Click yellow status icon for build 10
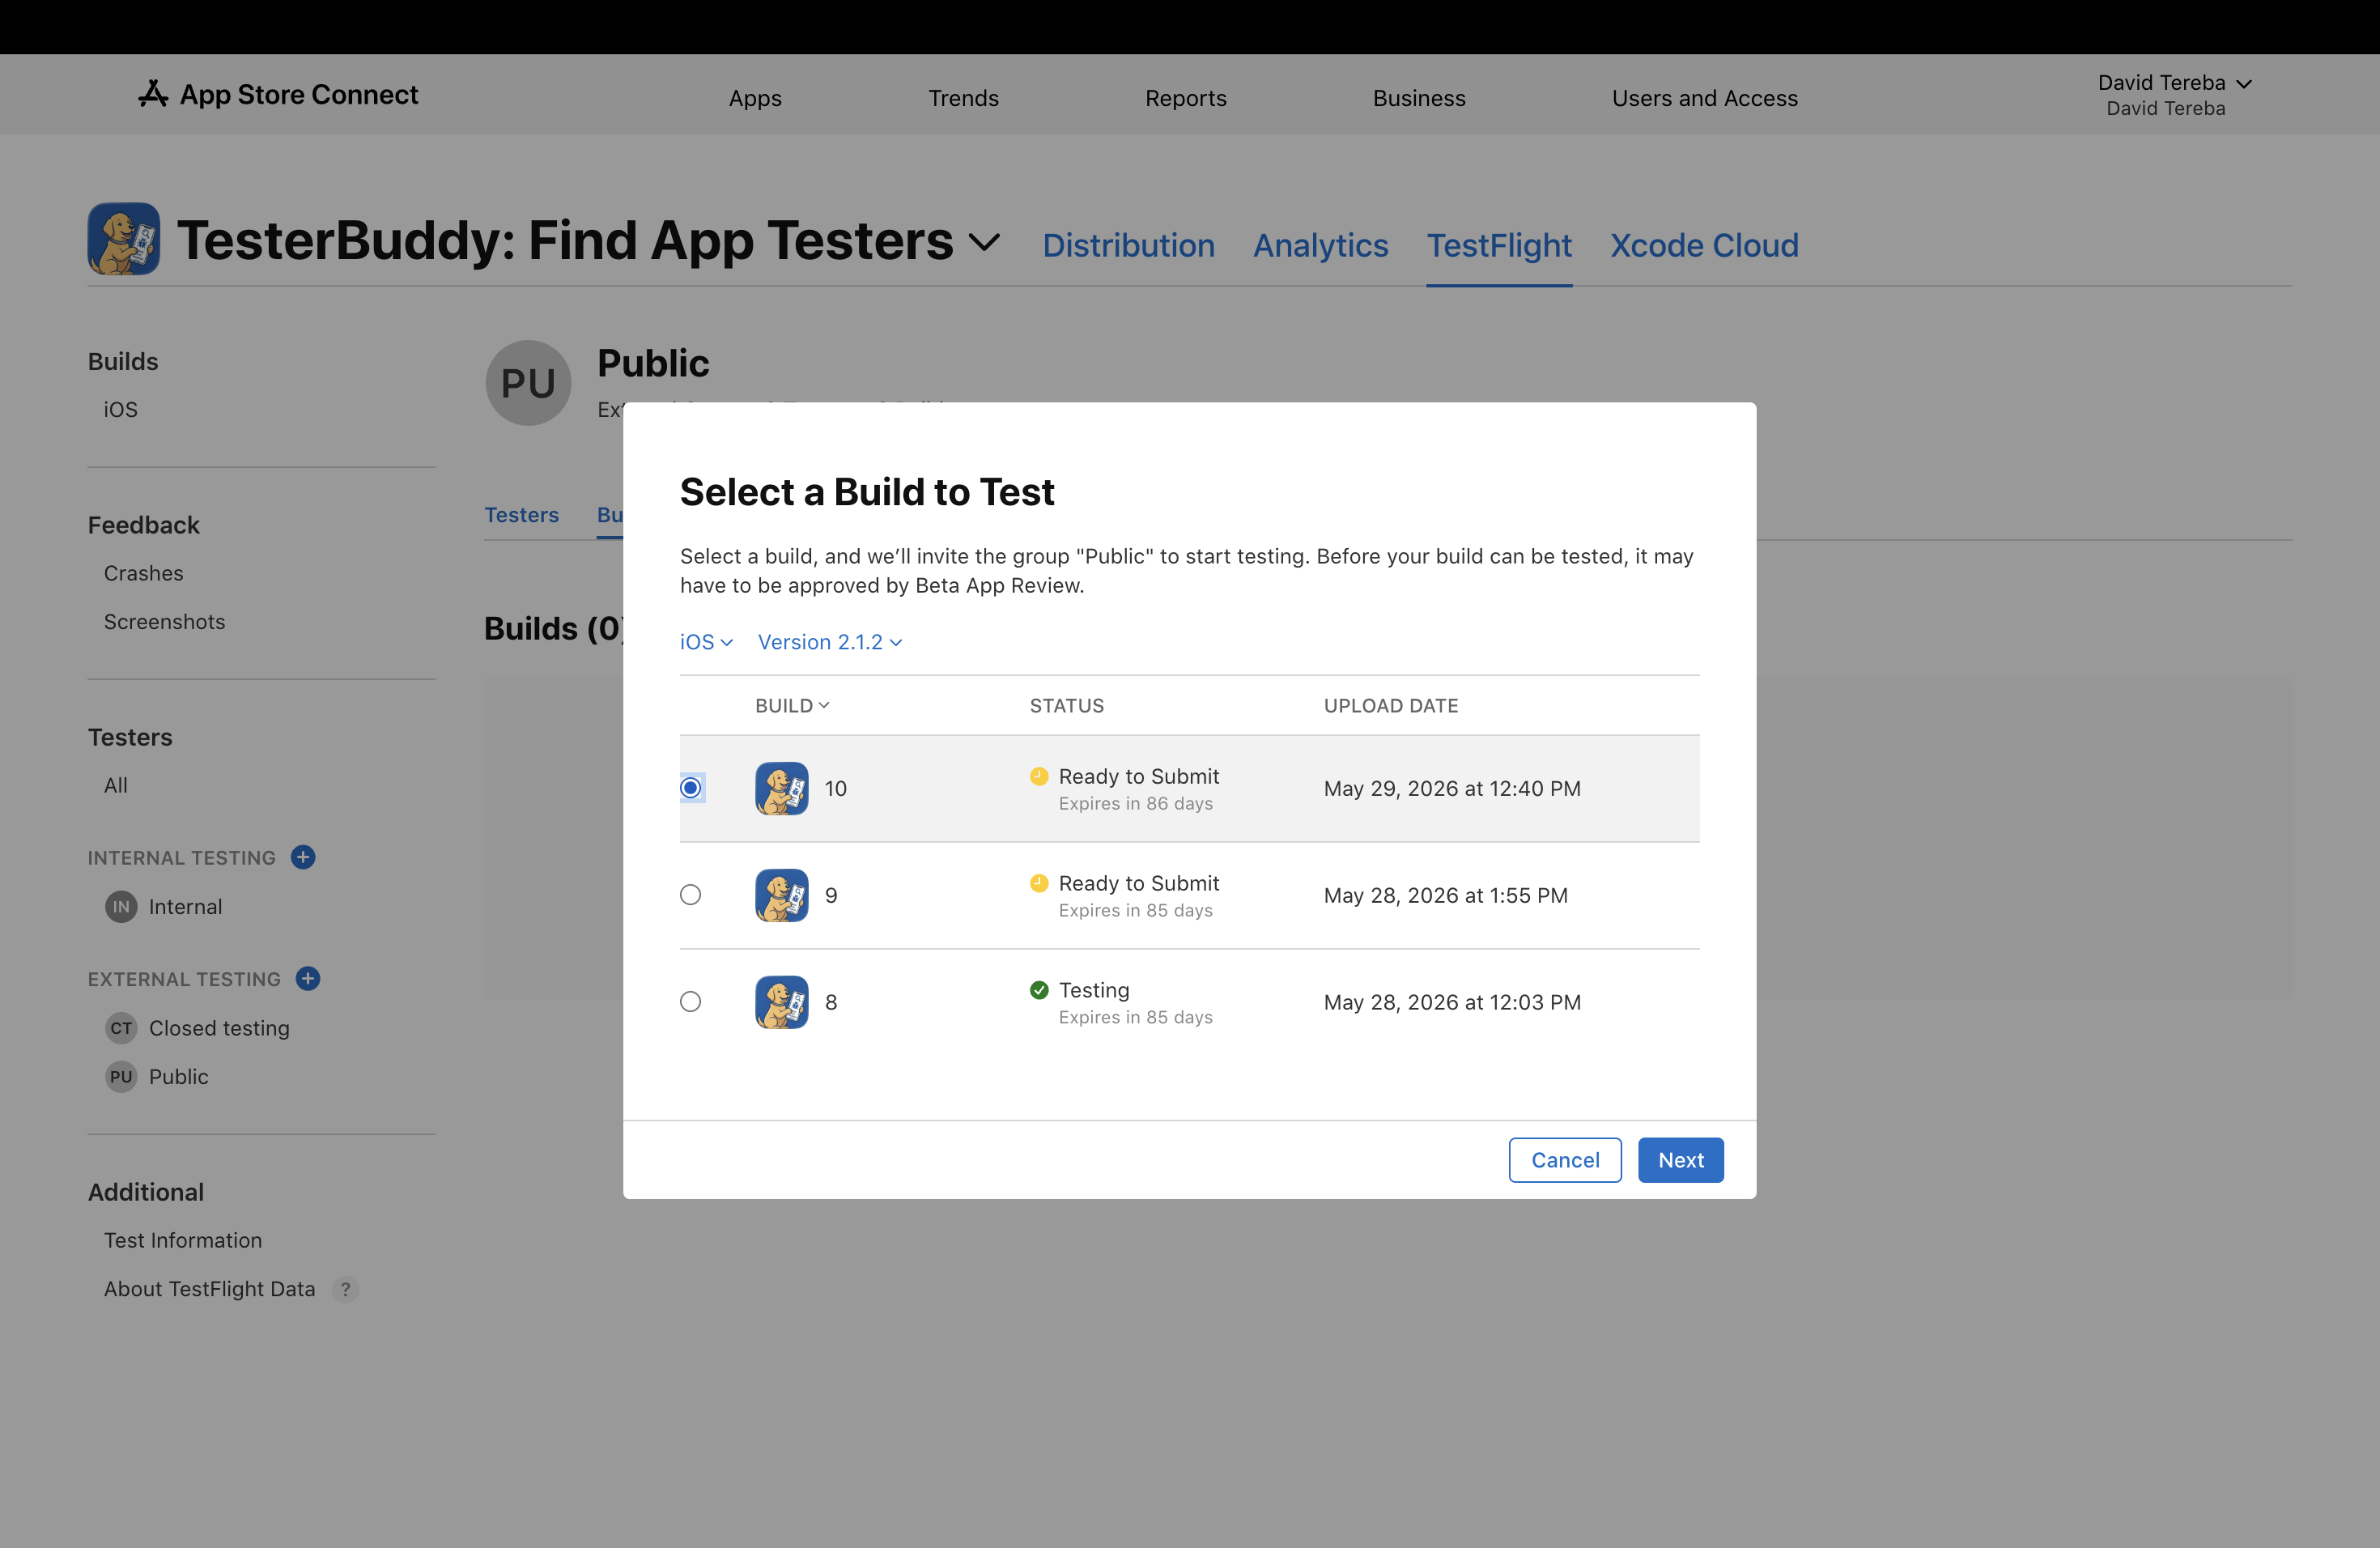 pyautogui.click(x=1039, y=776)
